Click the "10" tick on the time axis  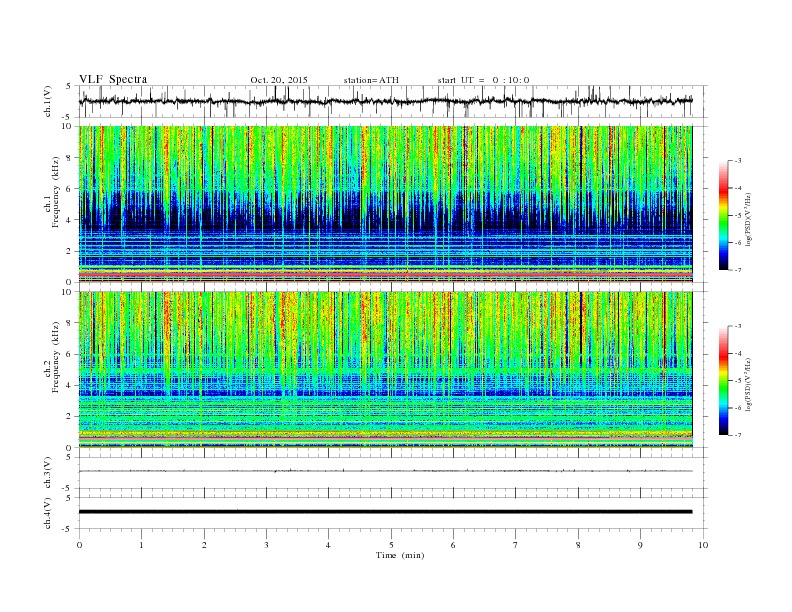(x=703, y=545)
